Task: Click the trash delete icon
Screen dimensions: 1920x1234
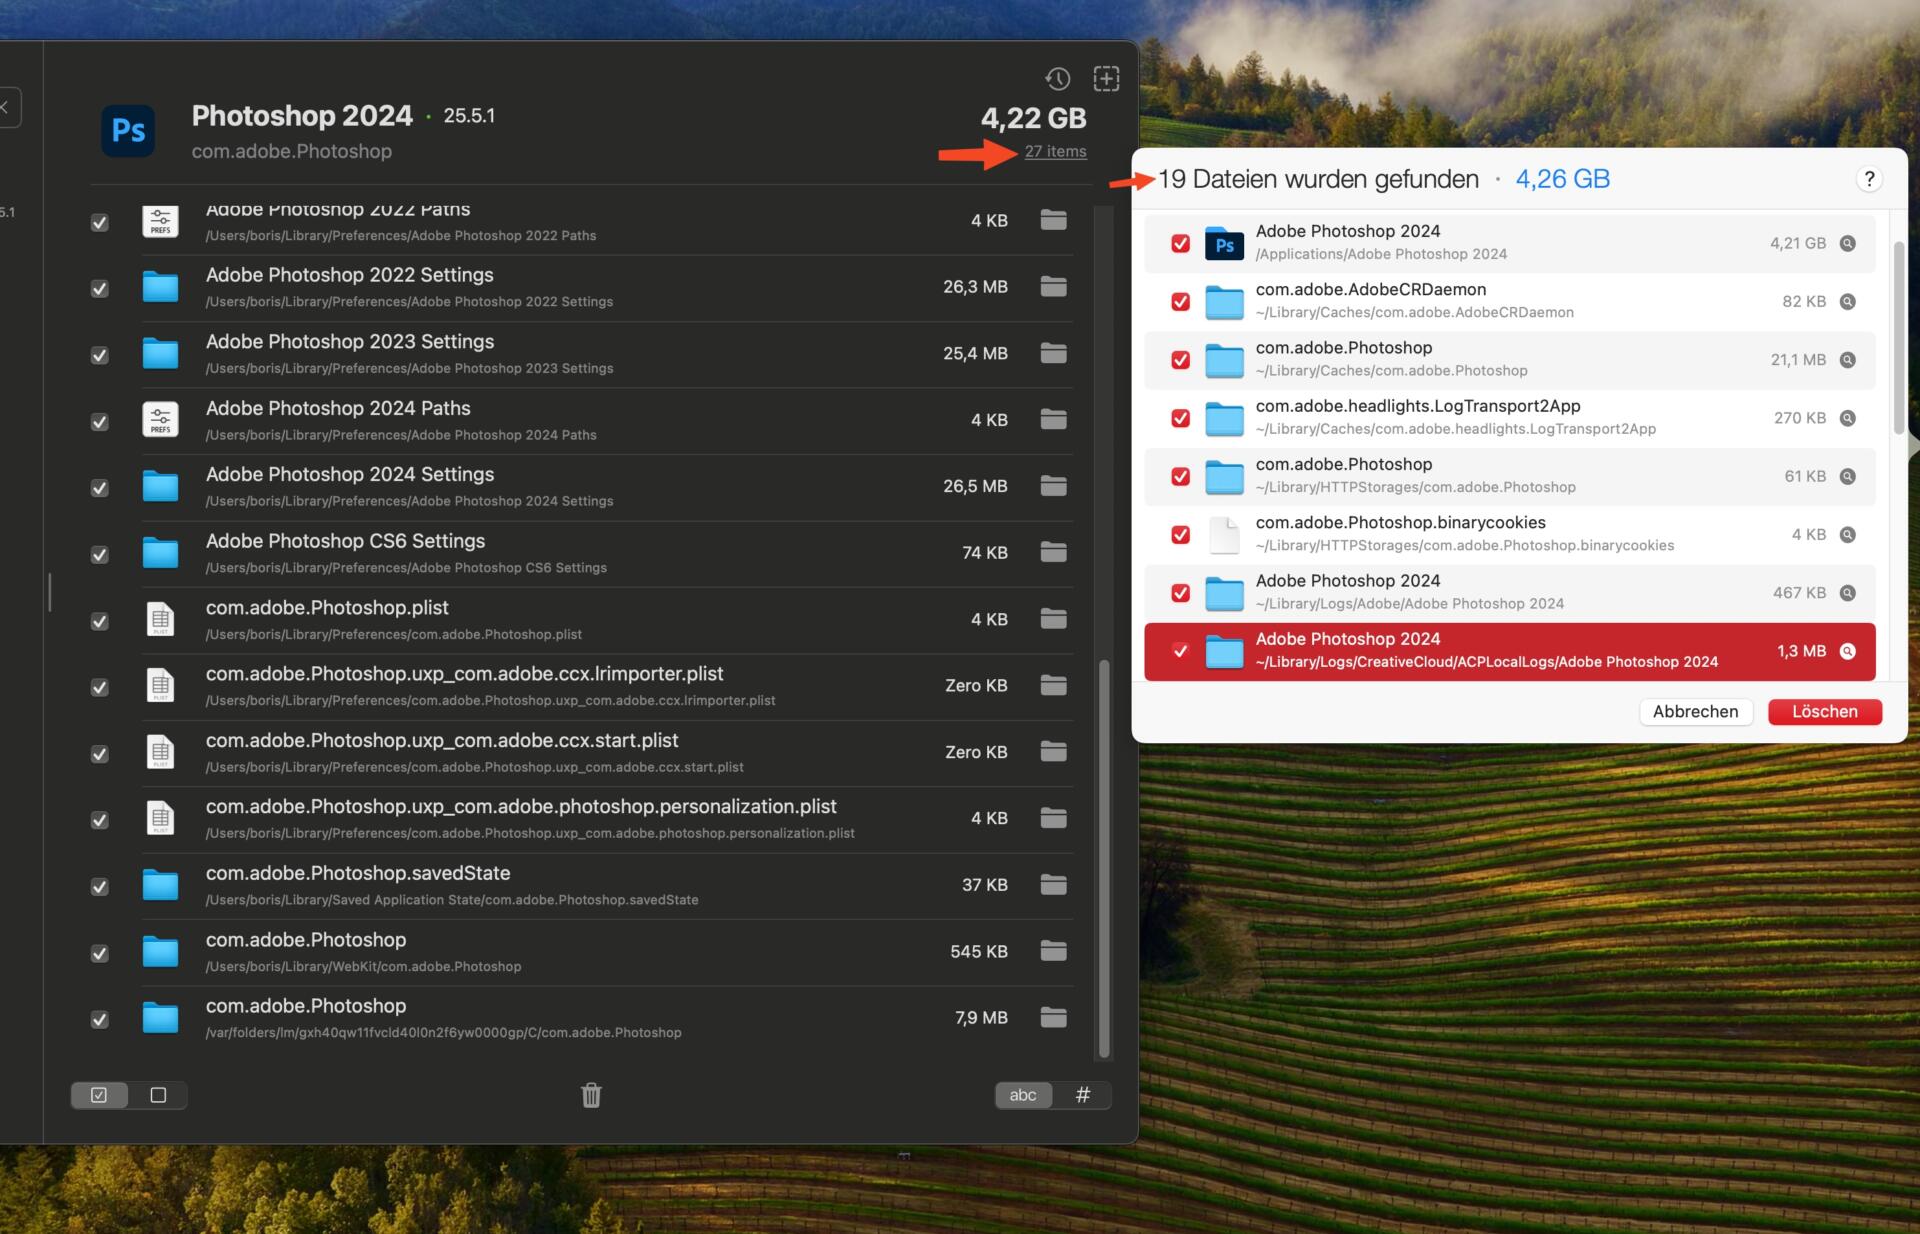Action: [591, 1095]
